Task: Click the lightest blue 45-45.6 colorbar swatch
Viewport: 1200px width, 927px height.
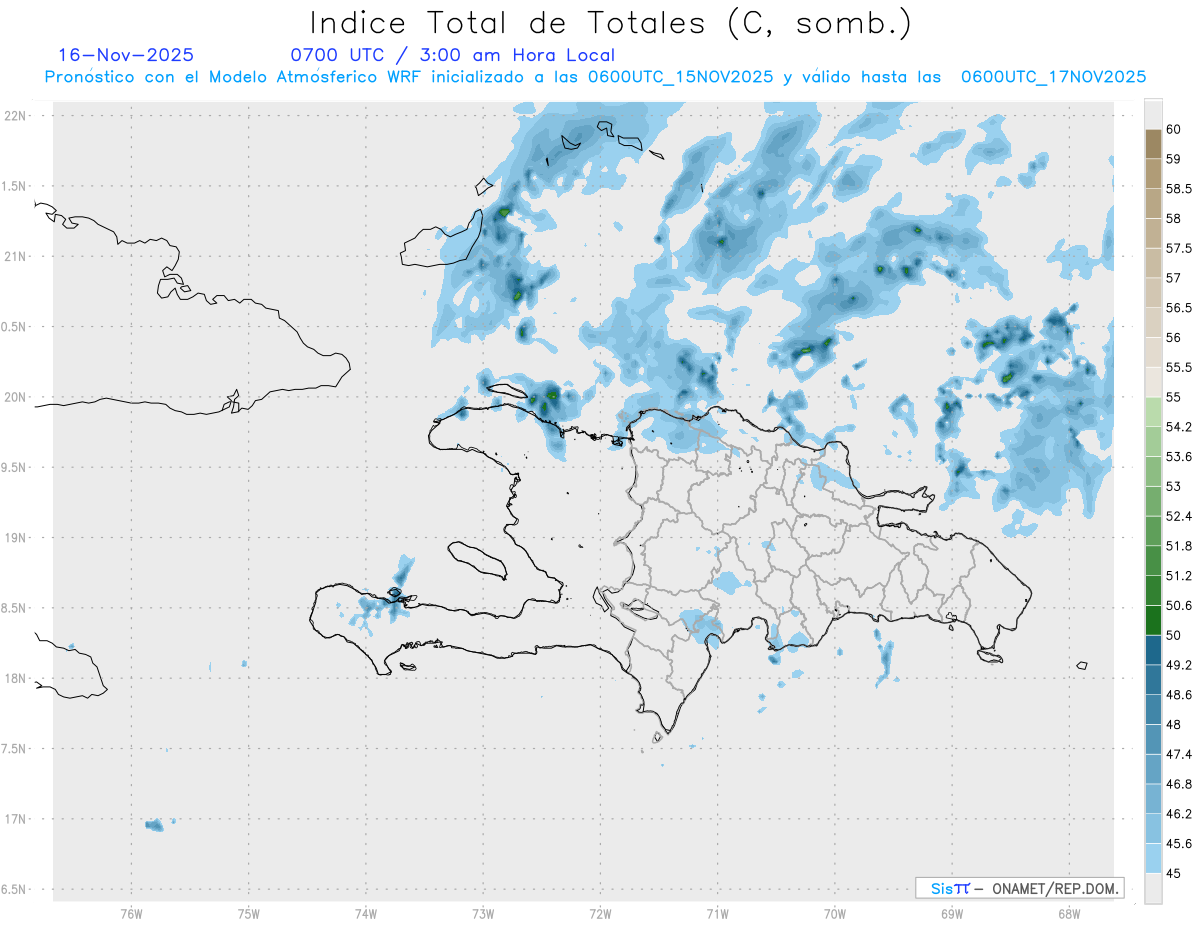Action: [1153, 859]
